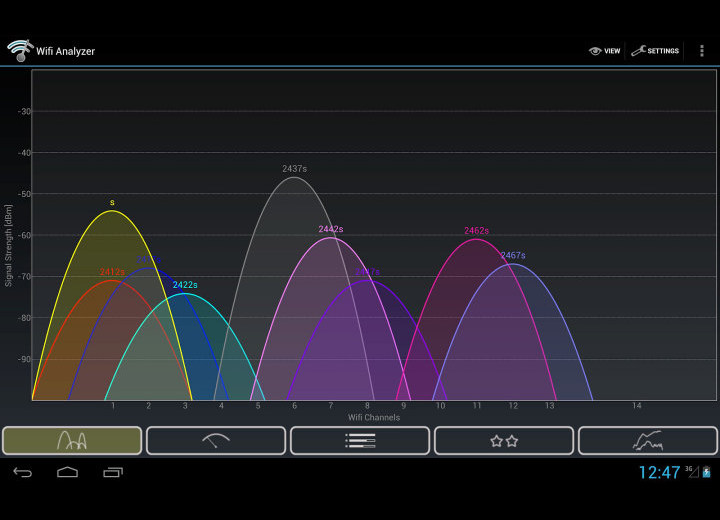Tap the Android recent apps button
Image resolution: width=720 pixels, height=520 pixels.
[x=113, y=472]
